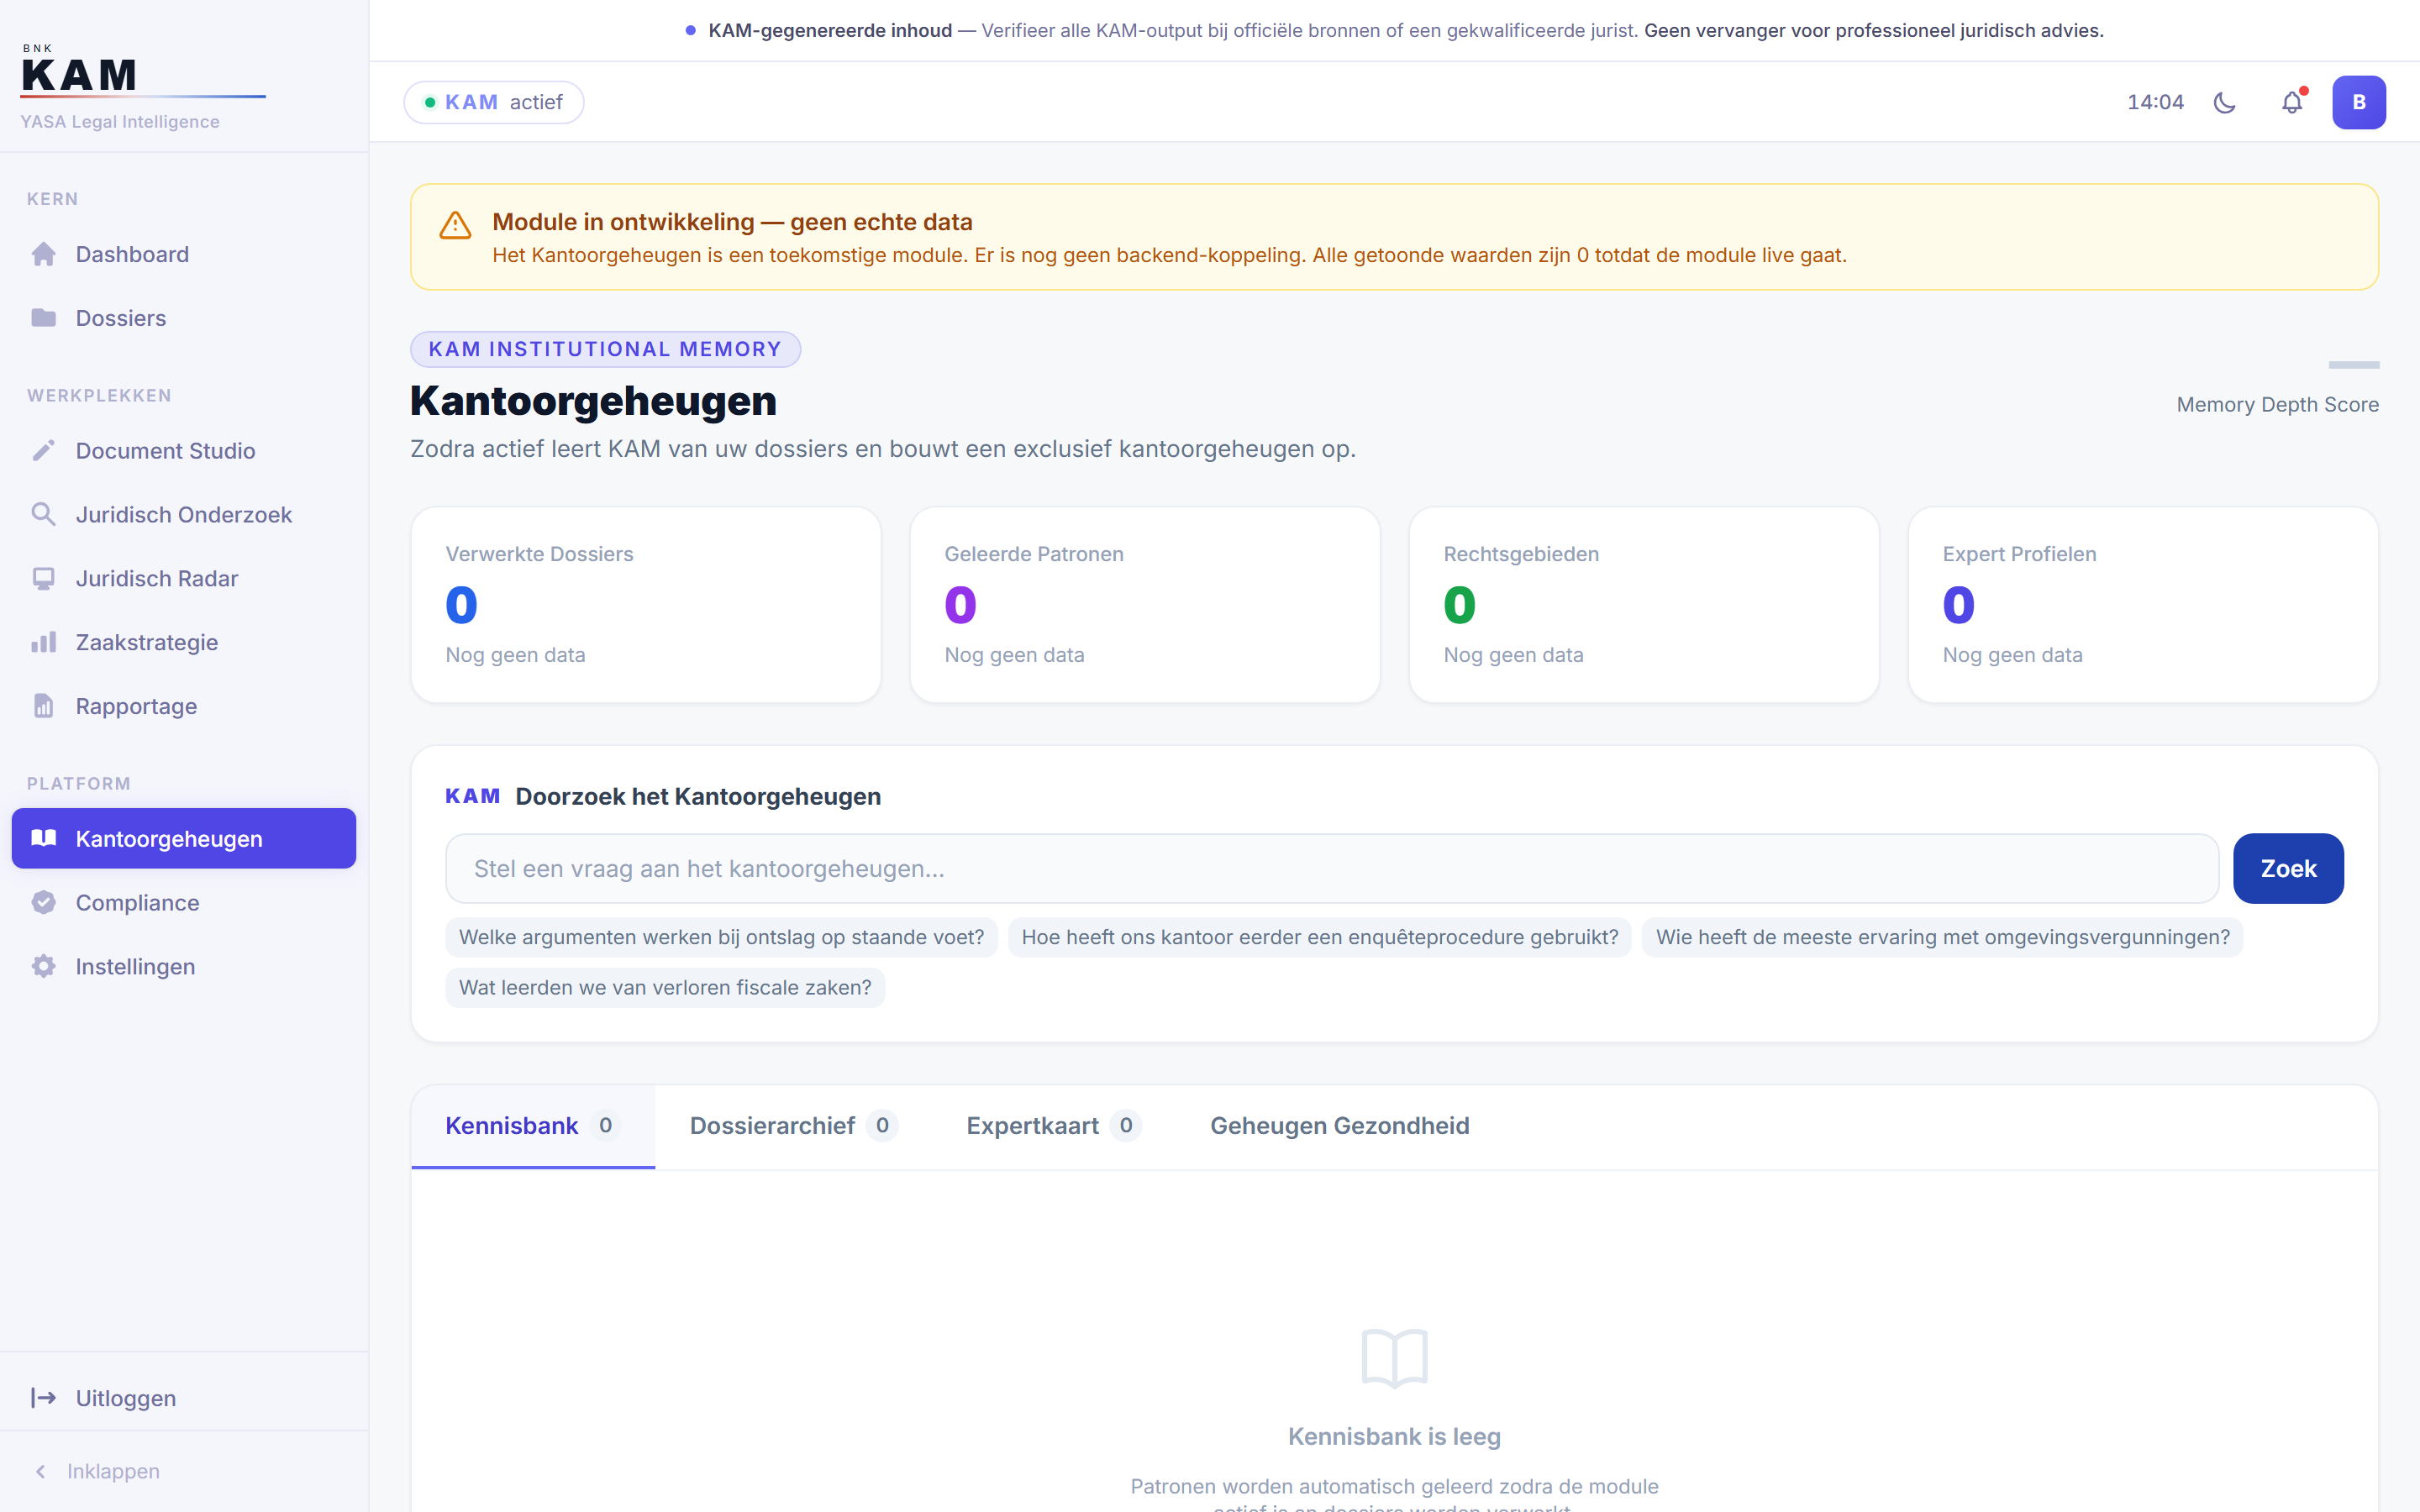Toggle dark mode with moon icon
Viewport: 2420px width, 1512px height.
click(x=2224, y=102)
